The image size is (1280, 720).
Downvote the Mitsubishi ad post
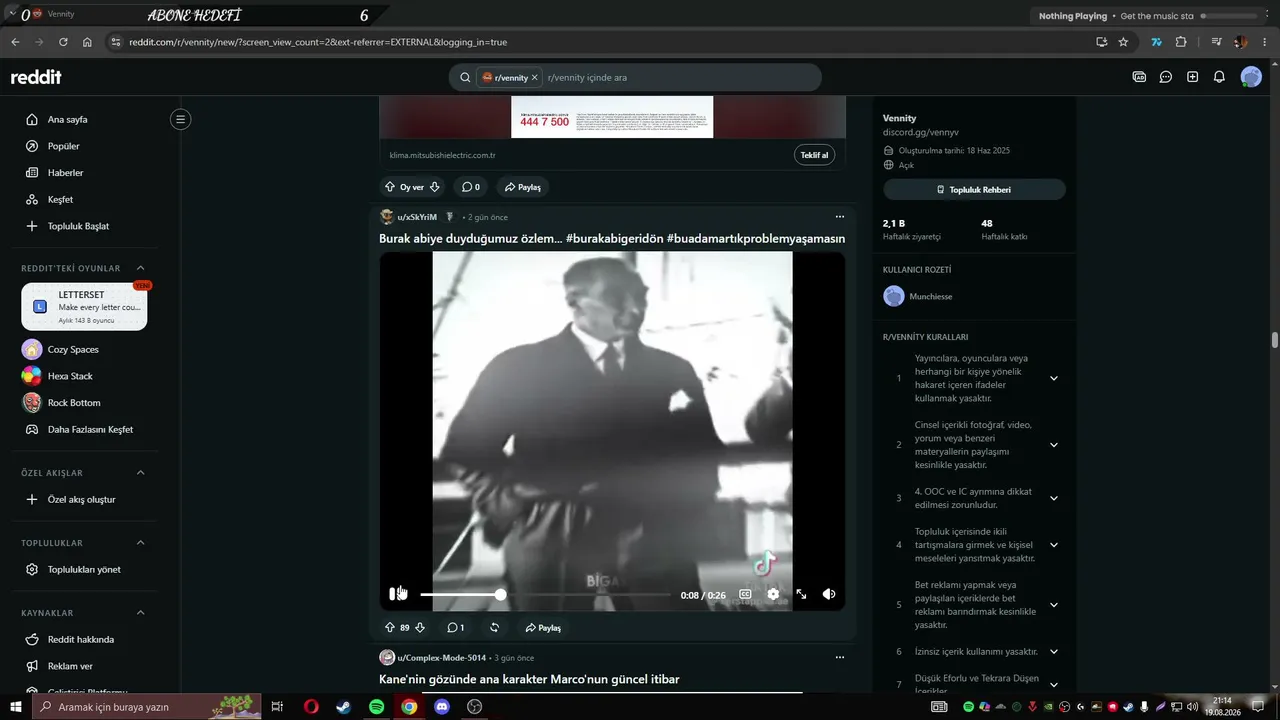coord(435,187)
